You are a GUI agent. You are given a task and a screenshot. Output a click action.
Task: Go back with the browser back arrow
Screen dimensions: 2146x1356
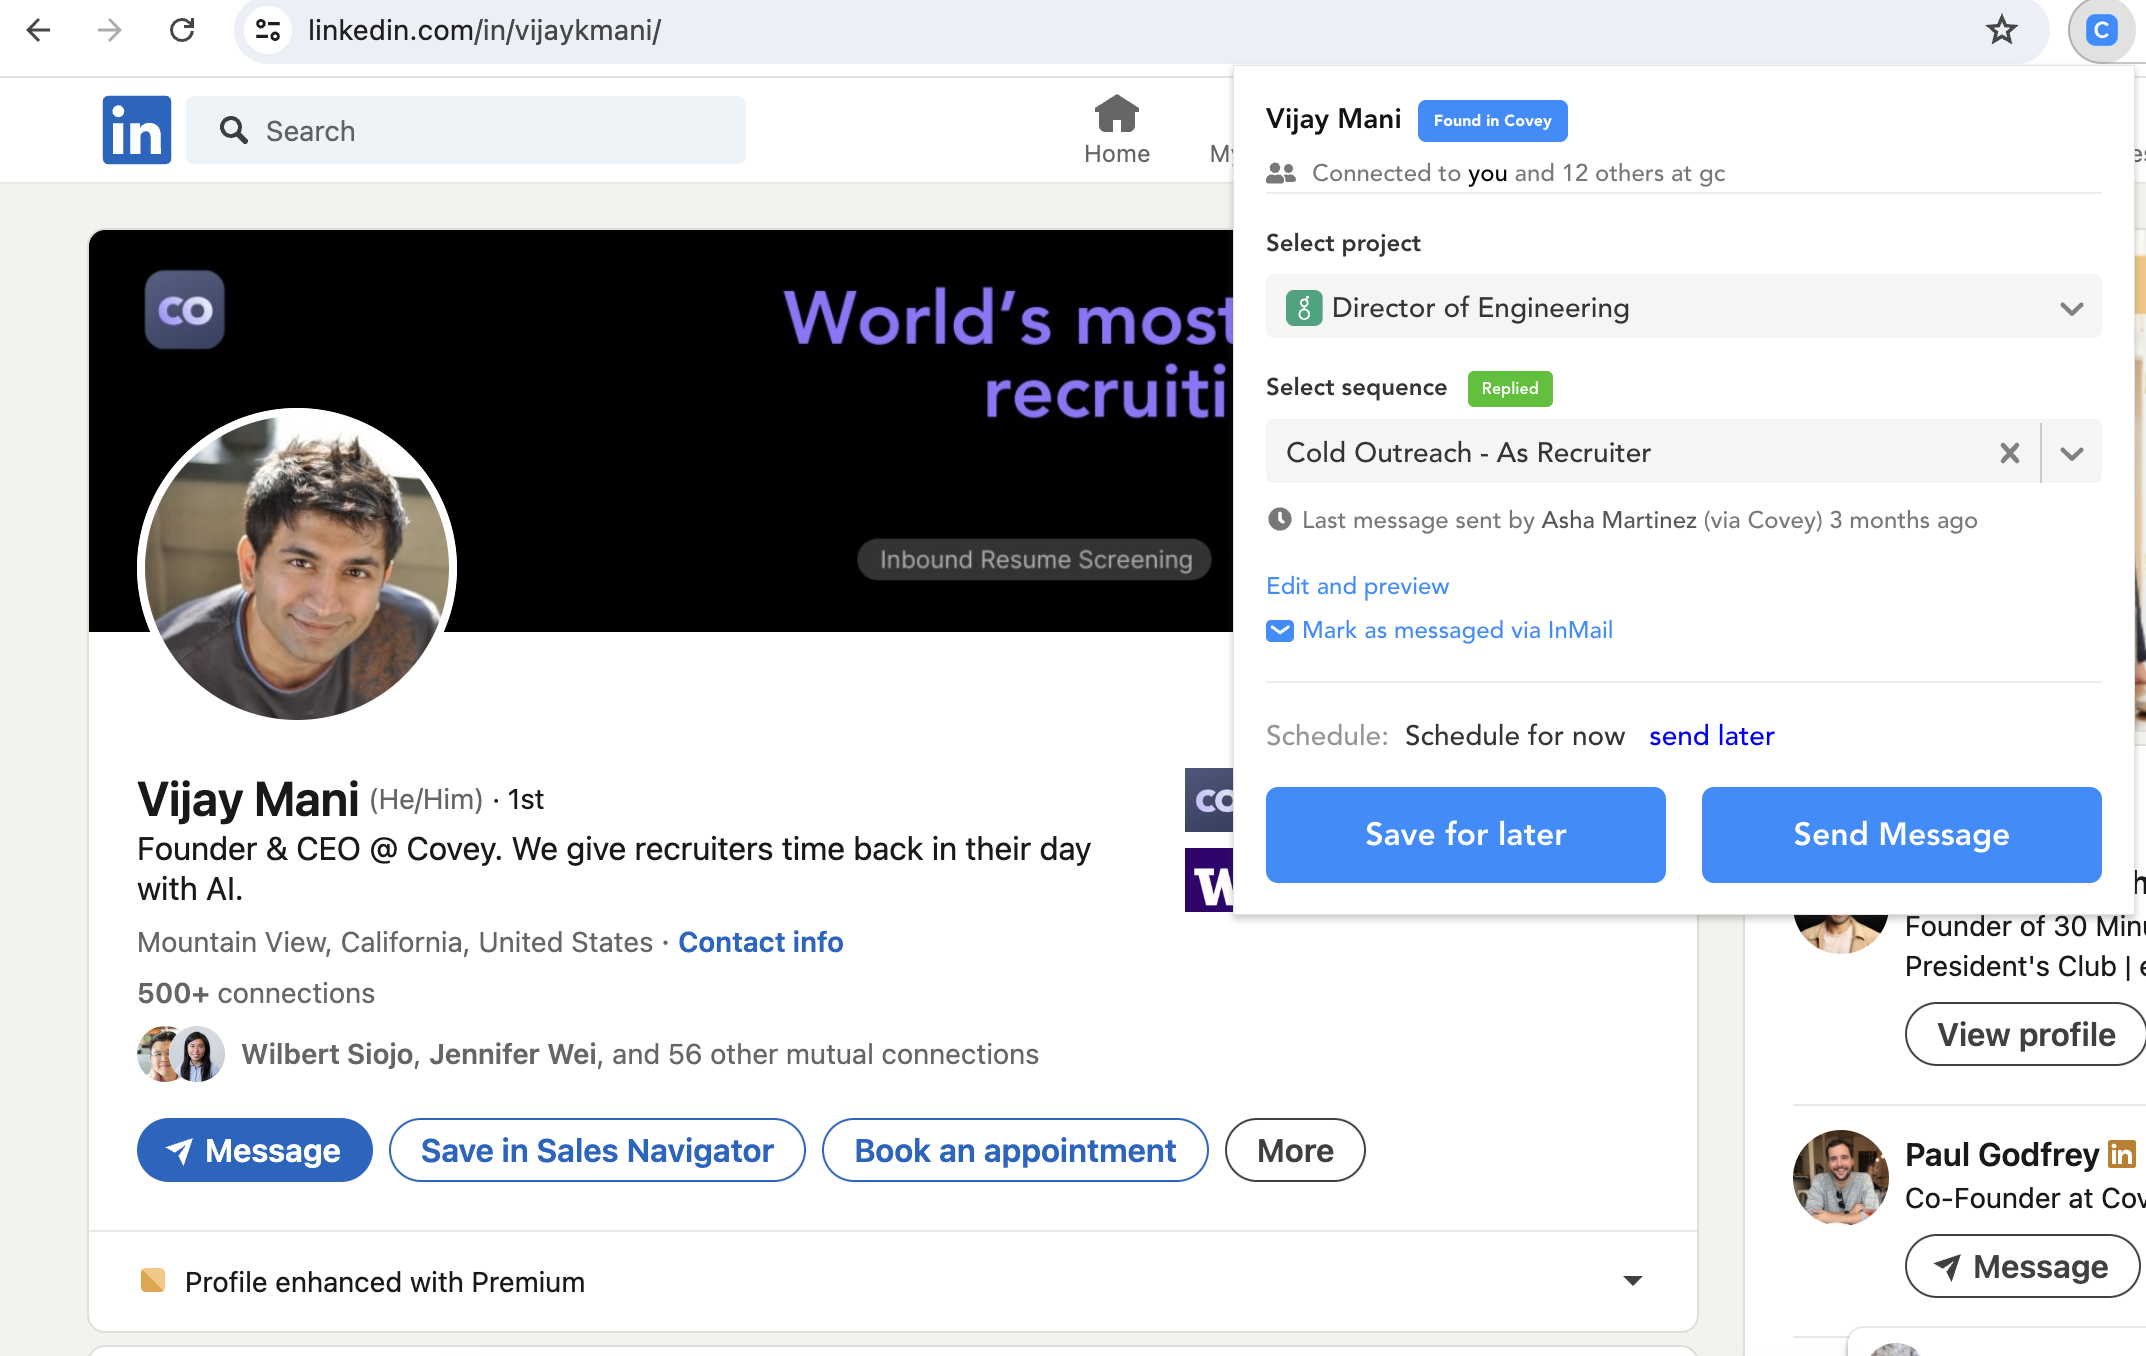pos(39,31)
